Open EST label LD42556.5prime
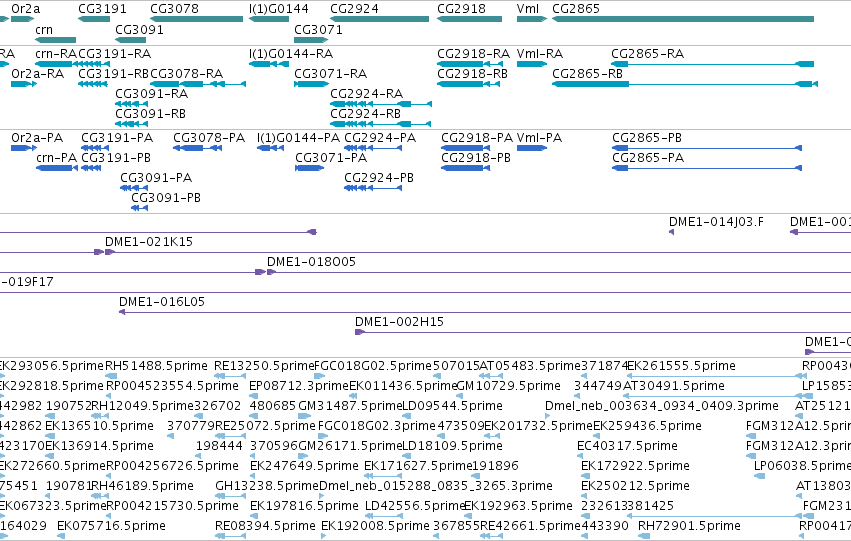The image size is (851, 541). pos(416,505)
